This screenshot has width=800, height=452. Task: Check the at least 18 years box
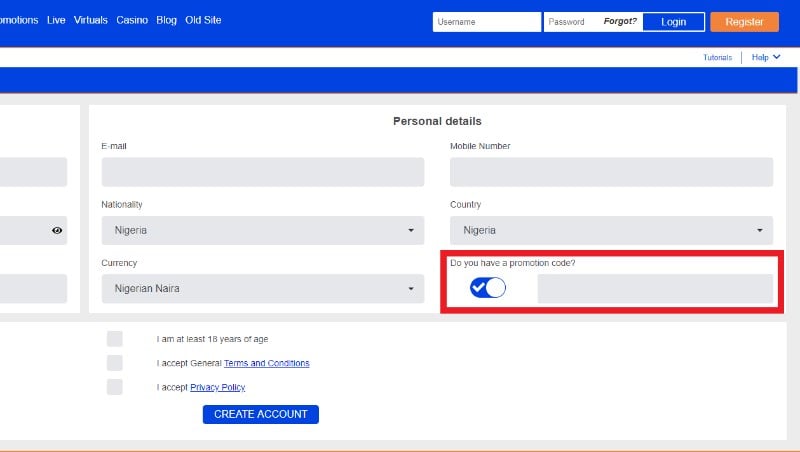tap(115, 339)
